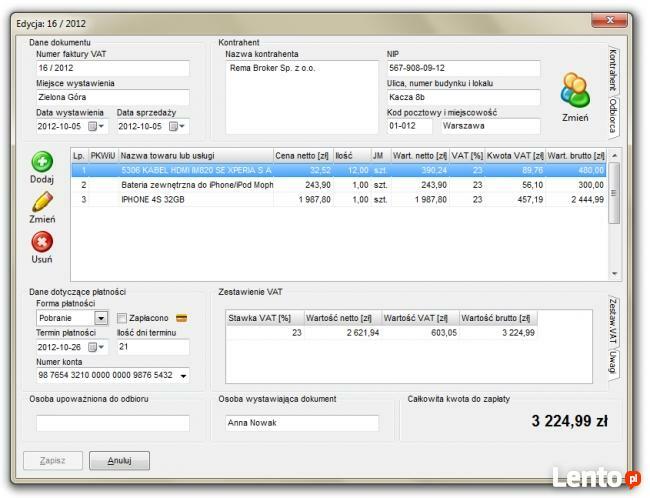Click the Zapisz button
This screenshot has width=650, height=498.
[x=52, y=461]
